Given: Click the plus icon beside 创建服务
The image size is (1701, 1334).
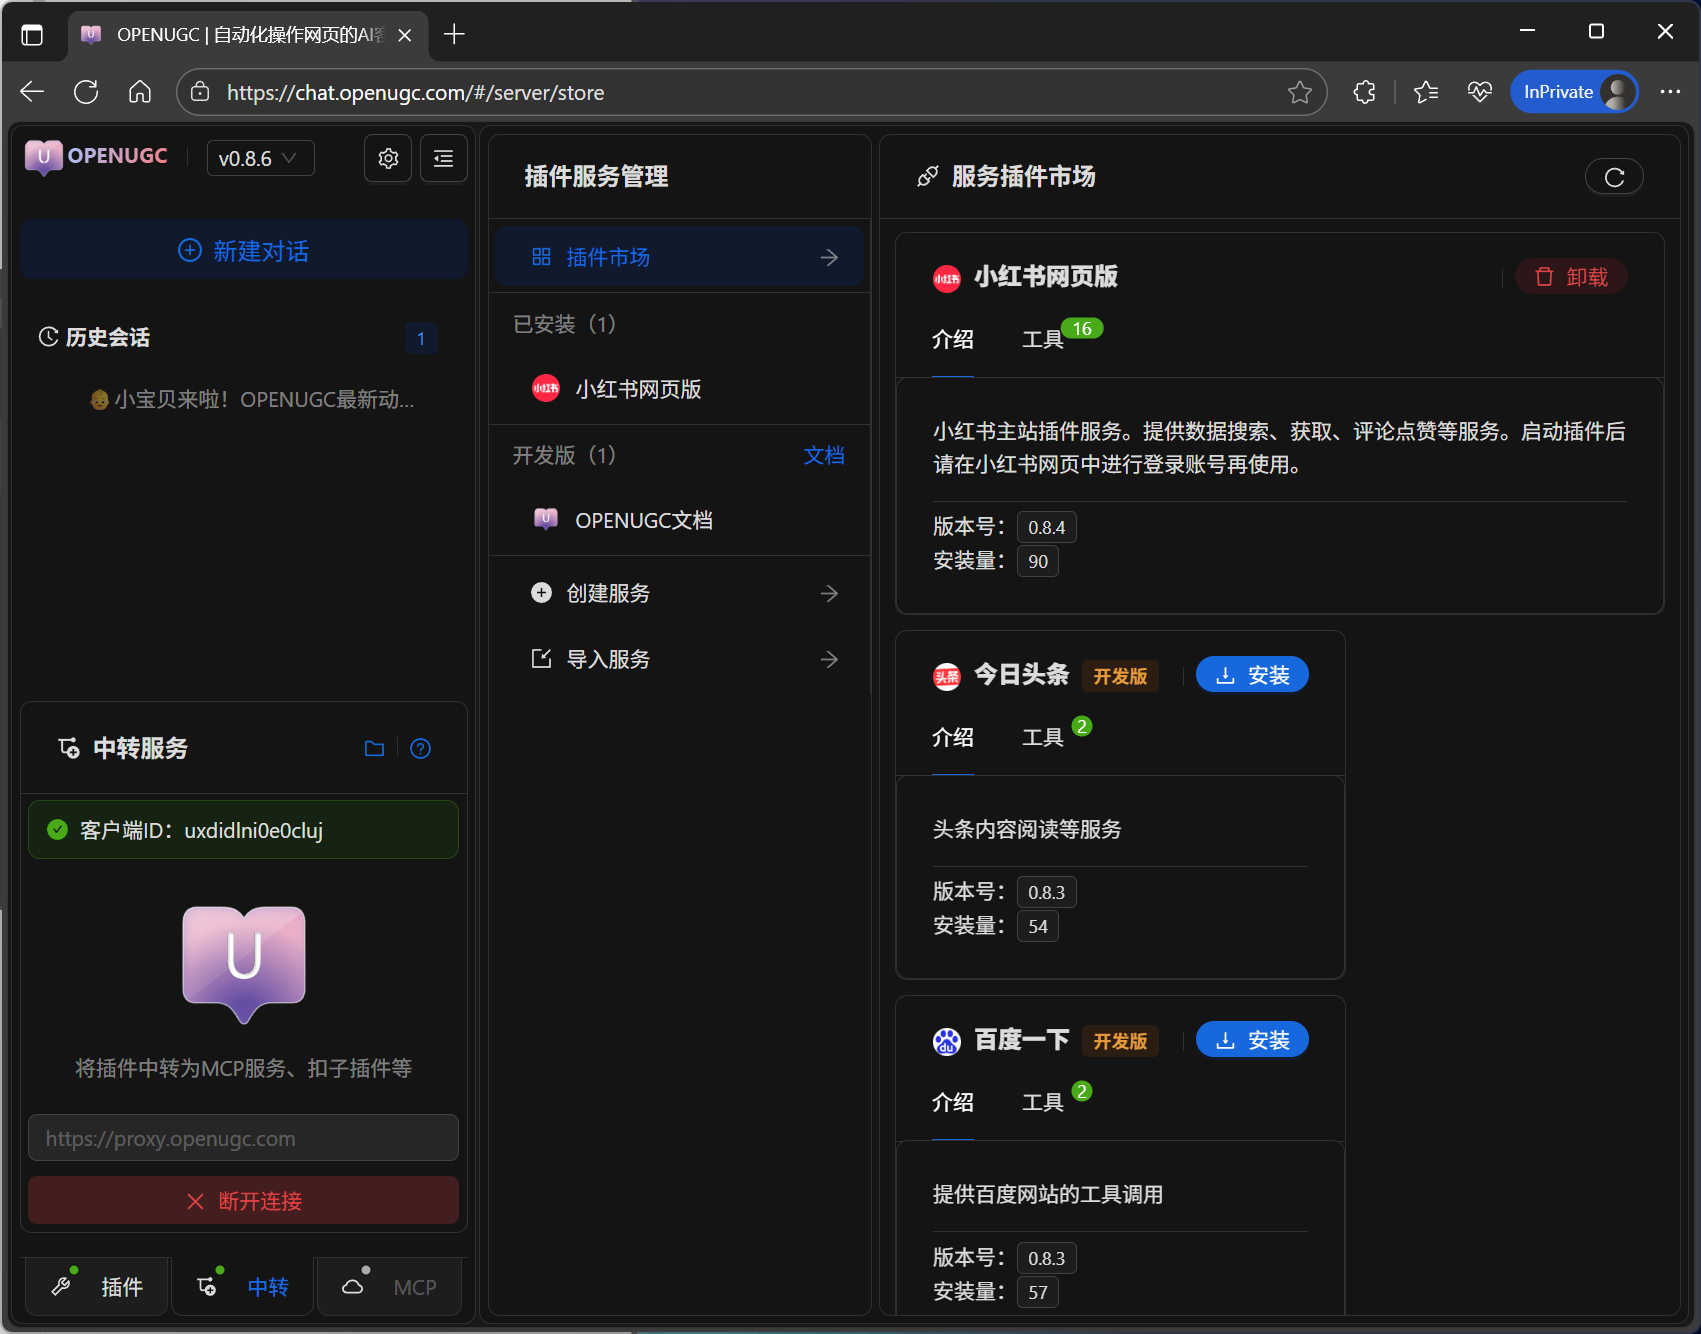Looking at the screenshot, I should point(541,593).
